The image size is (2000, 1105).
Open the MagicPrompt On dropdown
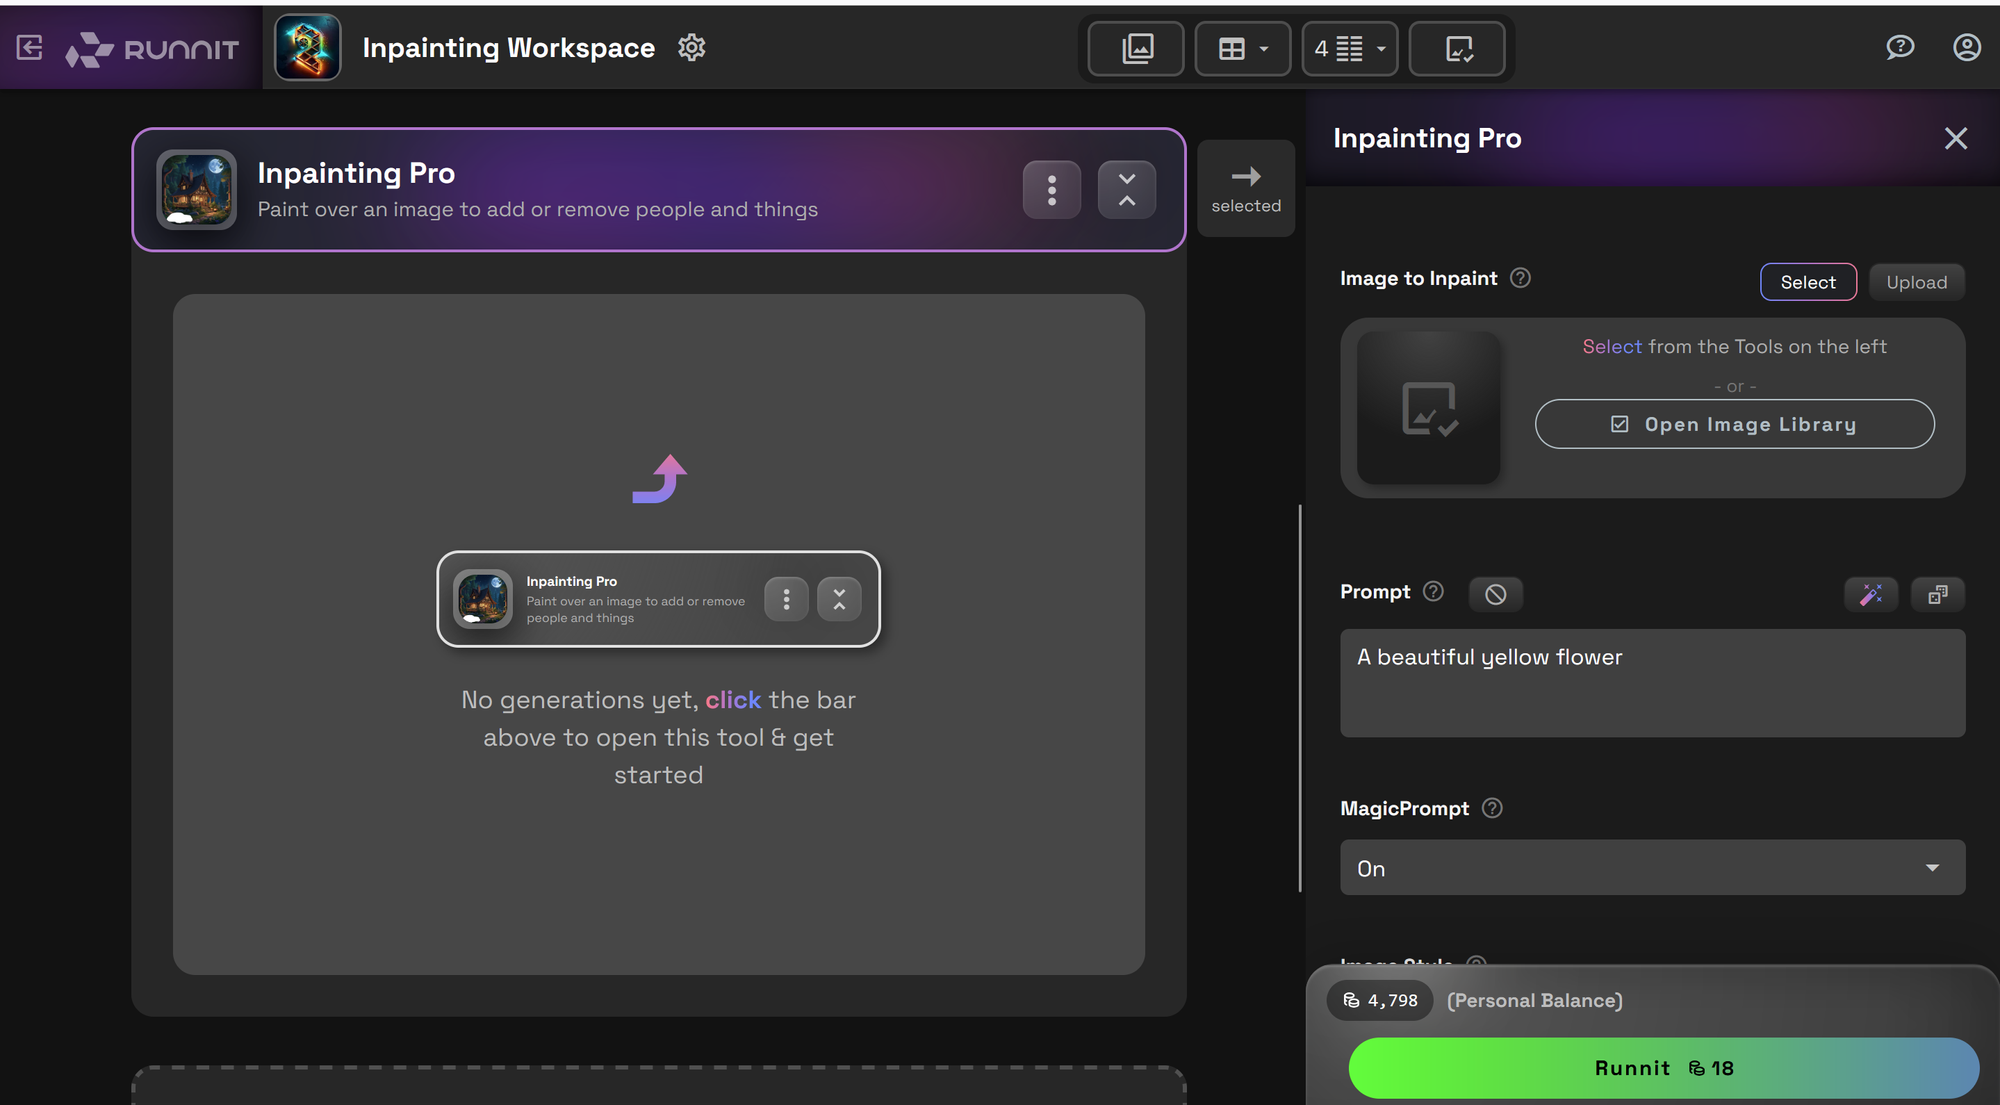tap(1652, 868)
